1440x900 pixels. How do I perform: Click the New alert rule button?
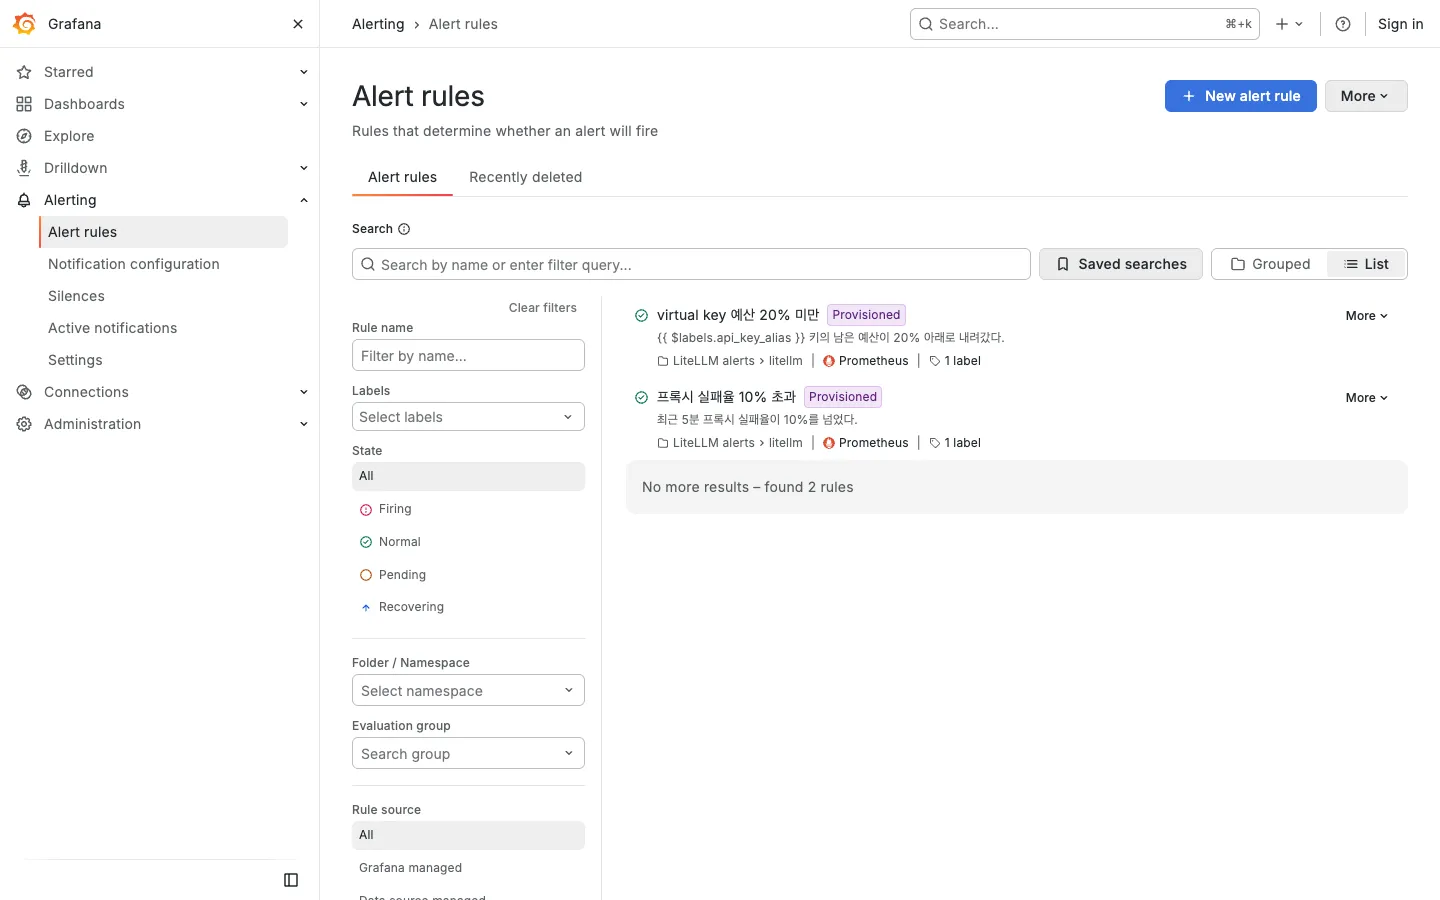pos(1240,96)
